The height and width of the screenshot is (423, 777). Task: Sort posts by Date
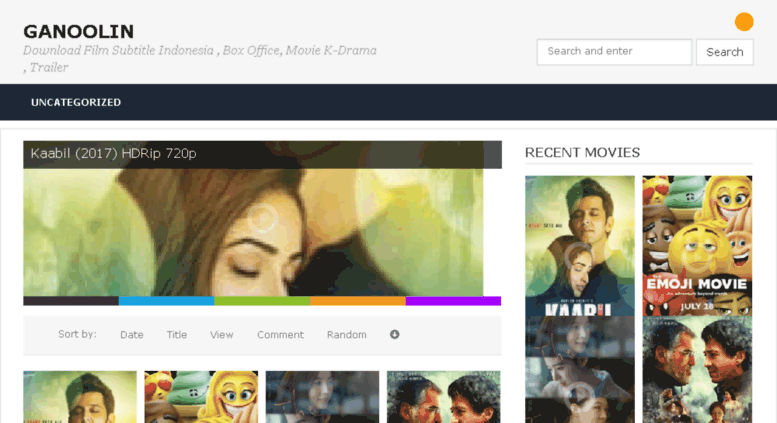tap(132, 335)
